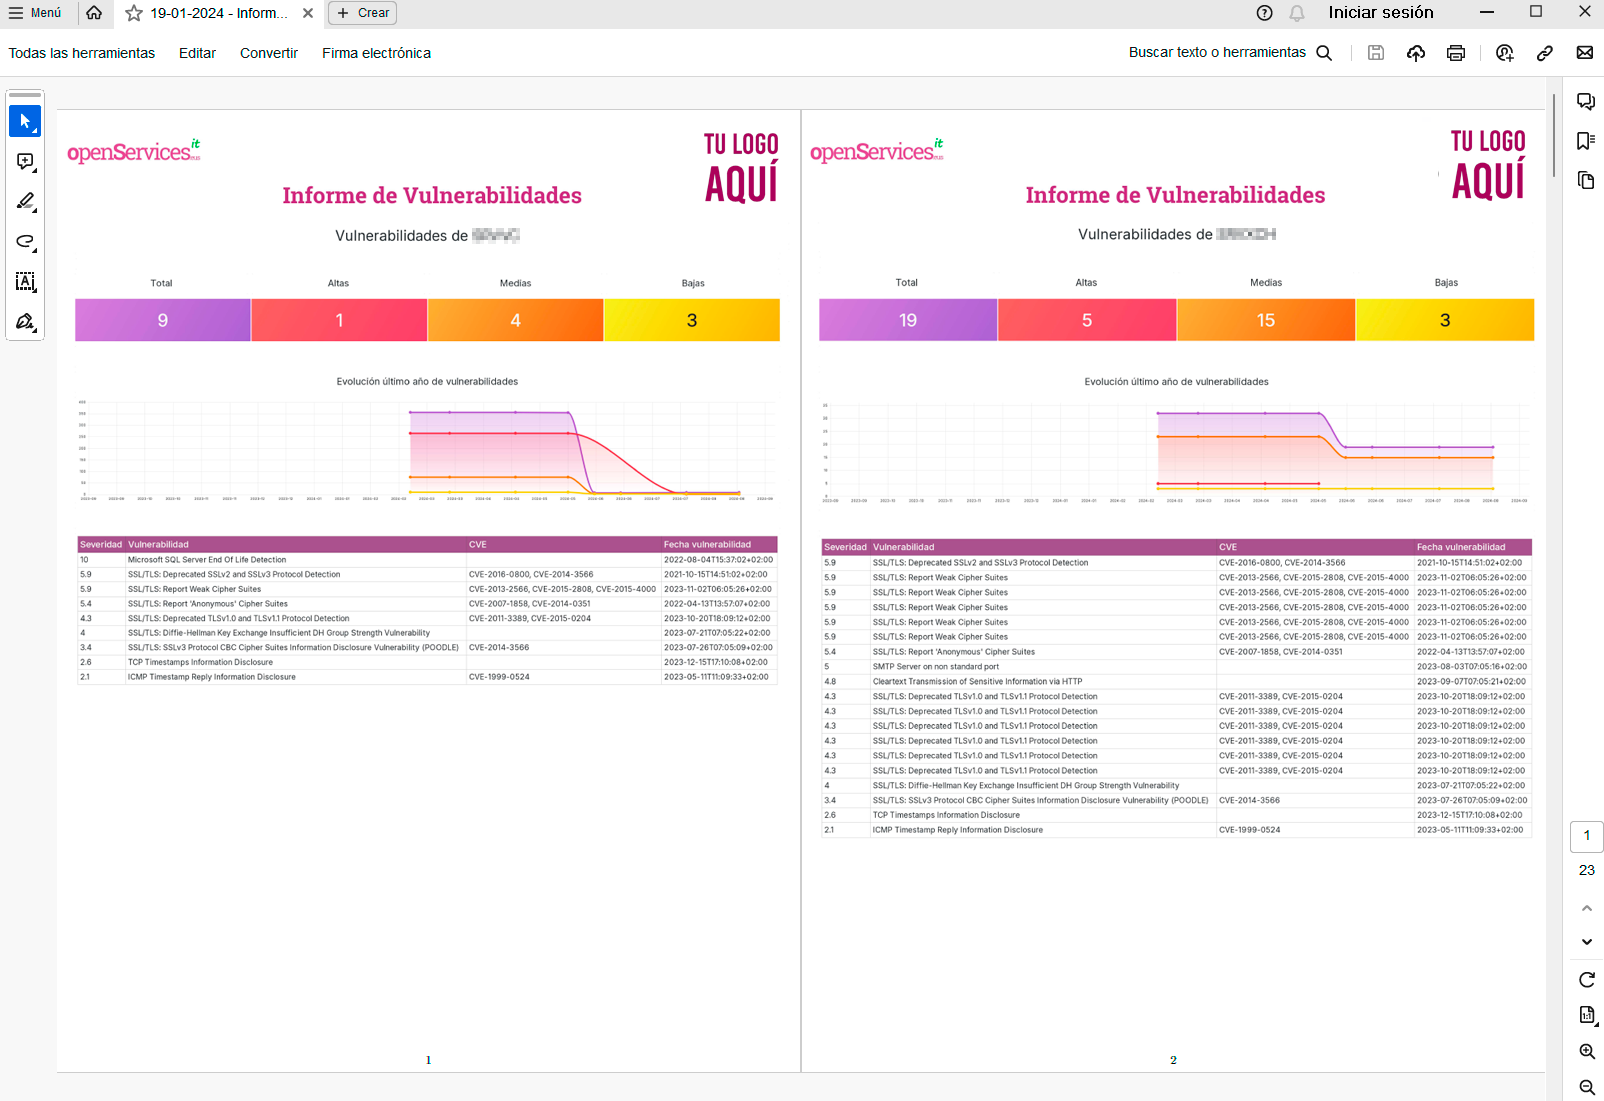Viewport: 1604px width, 1101px height.
Task: Choose the highlighter pen tool
Action: 25,202
